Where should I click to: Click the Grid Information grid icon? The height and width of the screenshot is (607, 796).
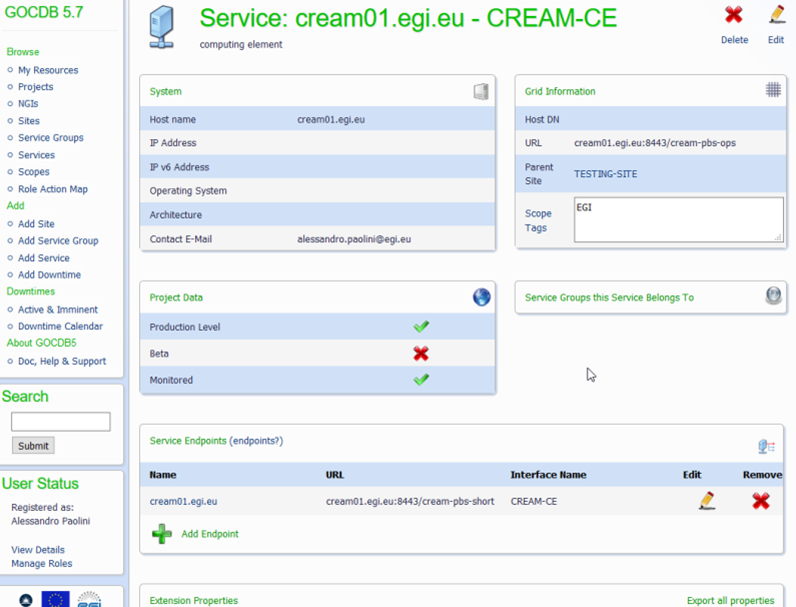coord(773,90)
